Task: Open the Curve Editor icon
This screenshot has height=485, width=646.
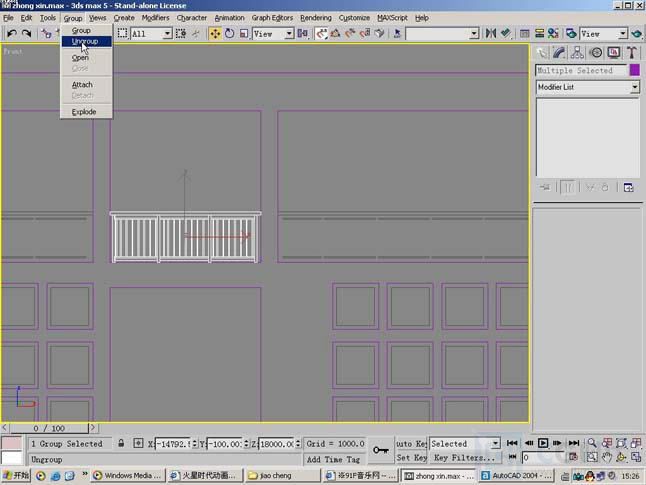Action: [524, 33]
